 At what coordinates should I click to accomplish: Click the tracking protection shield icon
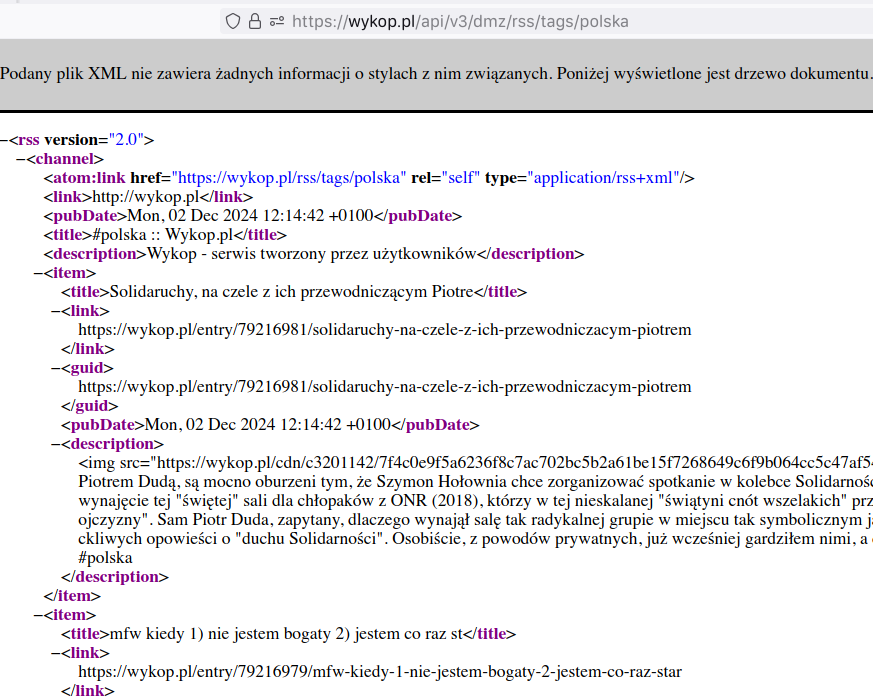coord(233,21)
